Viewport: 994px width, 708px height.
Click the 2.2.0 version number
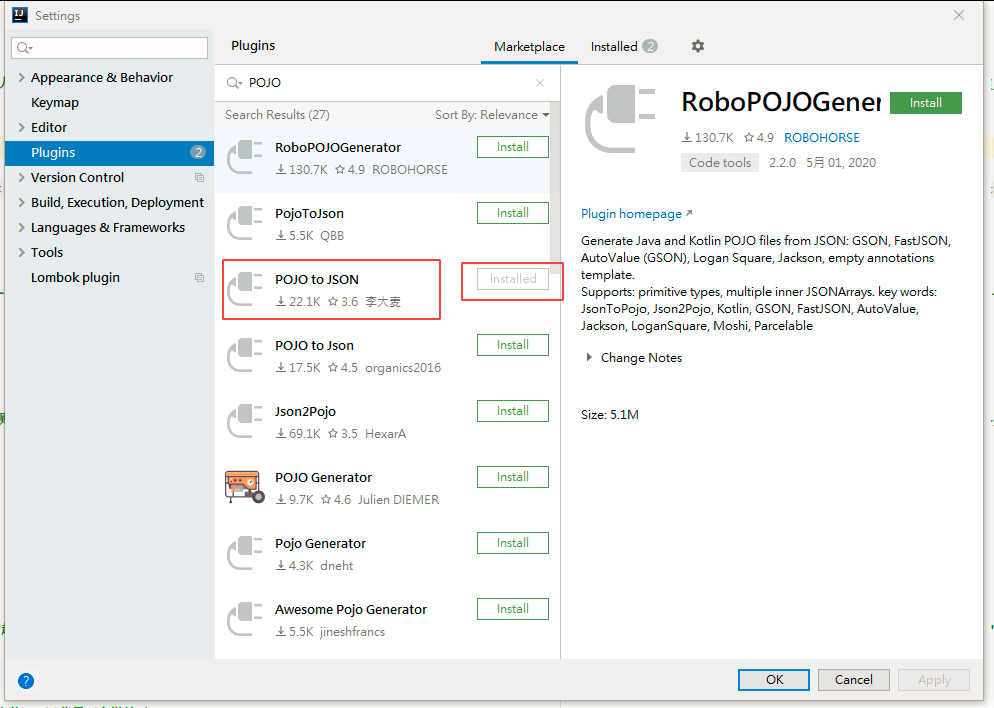pos(782,163)
